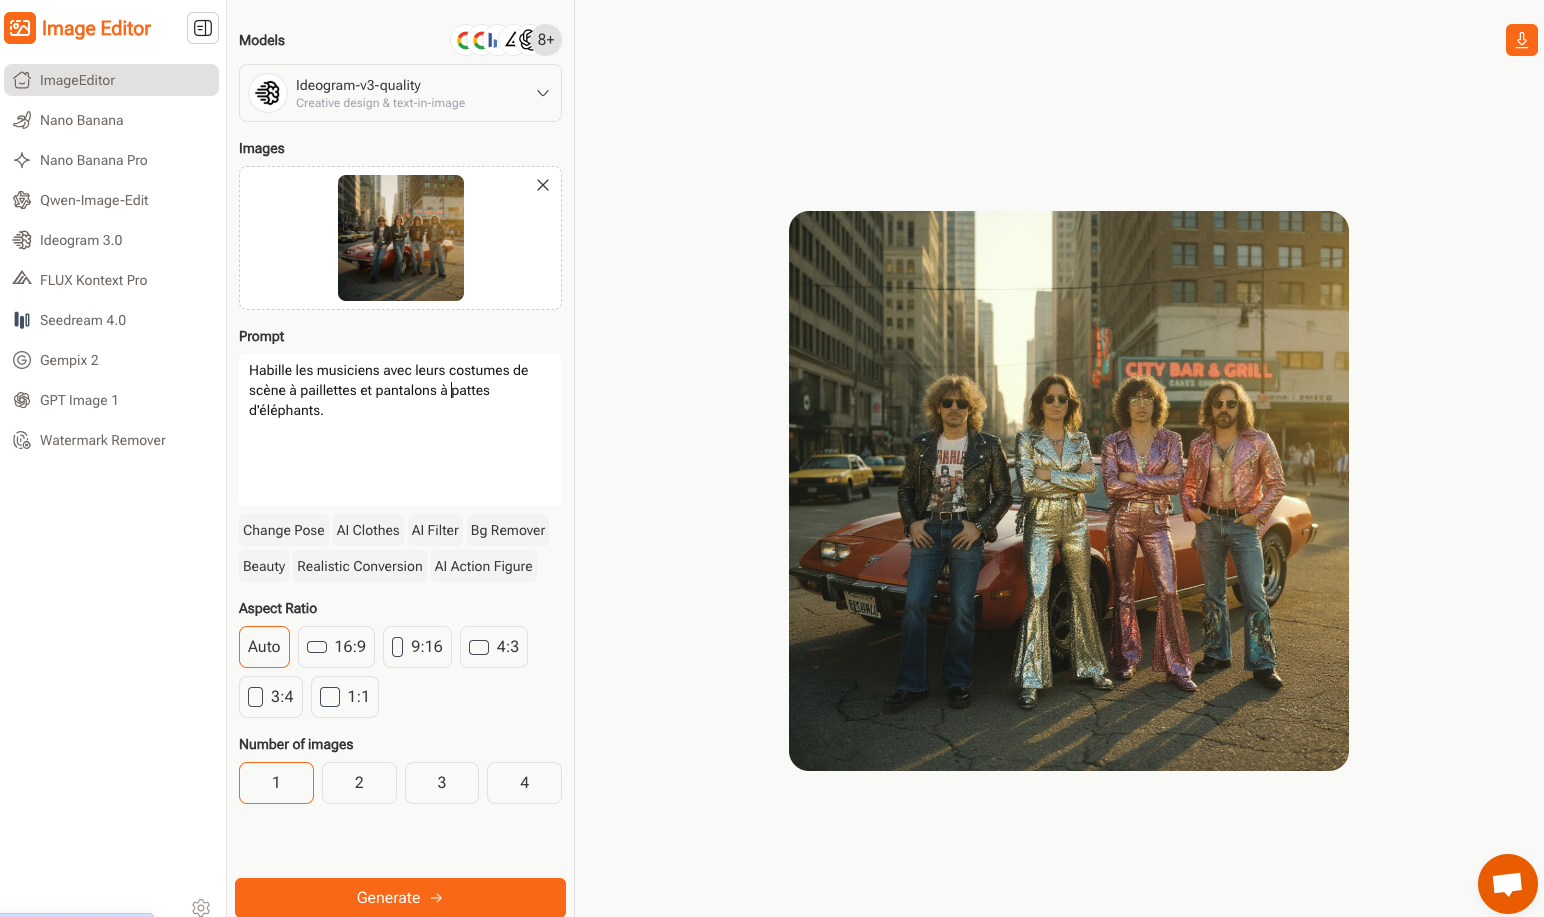Open the chat support bubble

(1507, 883)
